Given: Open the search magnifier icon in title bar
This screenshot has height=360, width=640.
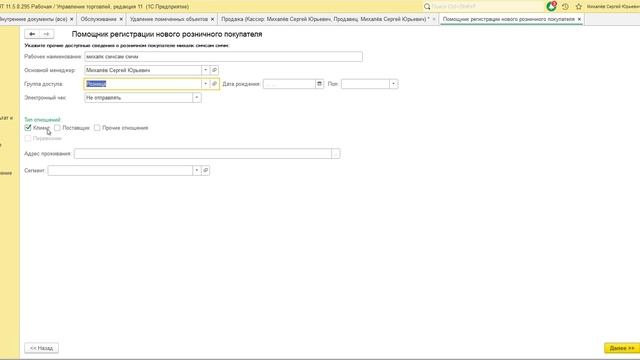Looking at the screenshot, I should tap(427, 7).
